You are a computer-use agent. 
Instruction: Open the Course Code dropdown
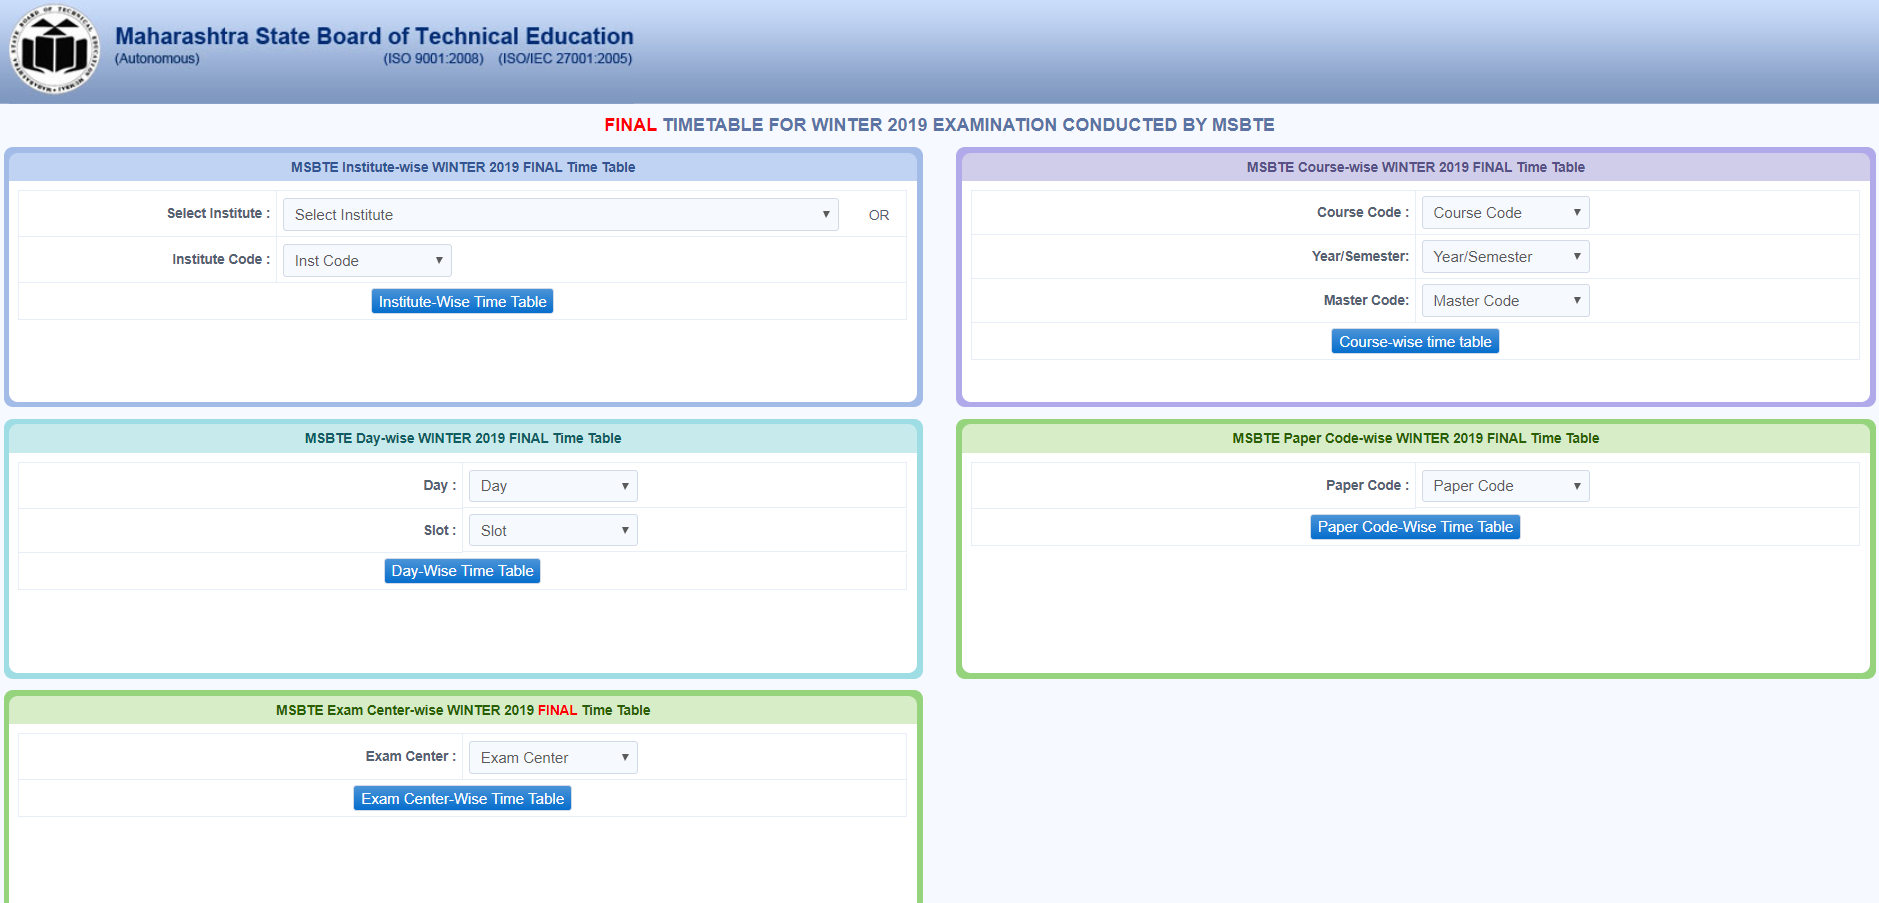click(1505, 213)
